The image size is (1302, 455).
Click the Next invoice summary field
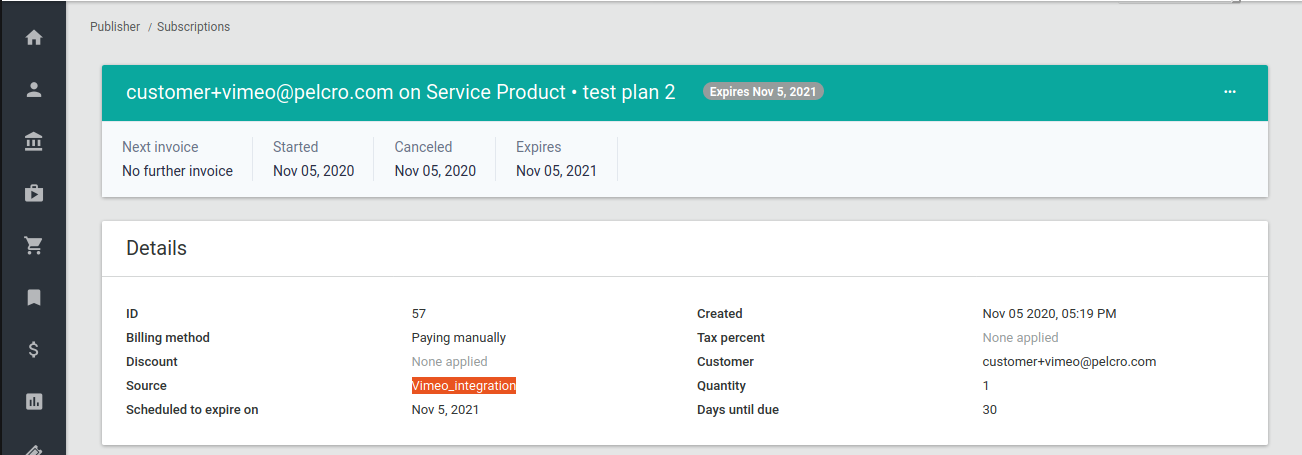point(177,159)
